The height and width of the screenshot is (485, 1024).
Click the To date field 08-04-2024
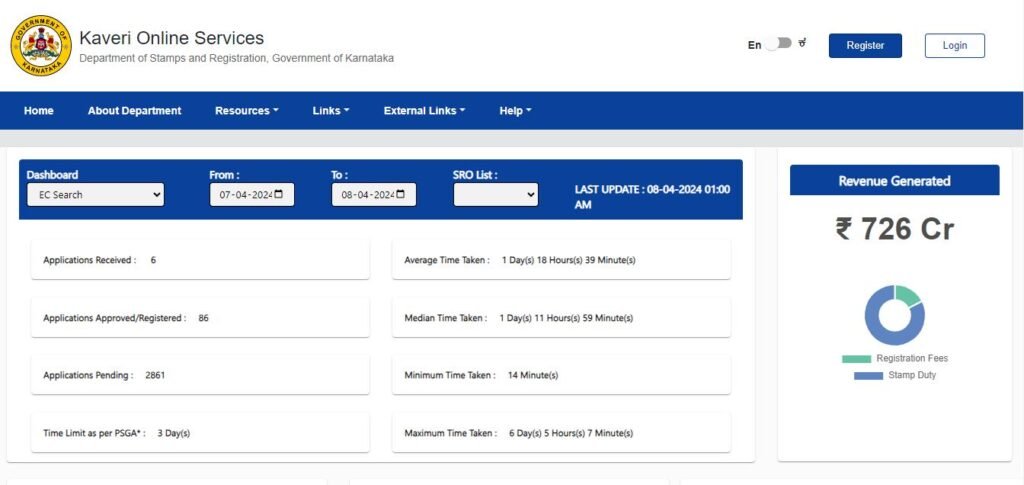coord(374,195)
